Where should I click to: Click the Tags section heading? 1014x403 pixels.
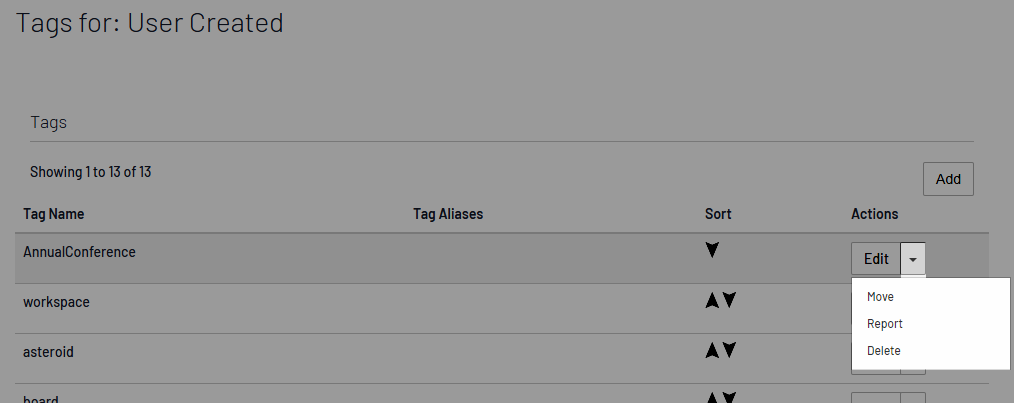coord(48,122)
